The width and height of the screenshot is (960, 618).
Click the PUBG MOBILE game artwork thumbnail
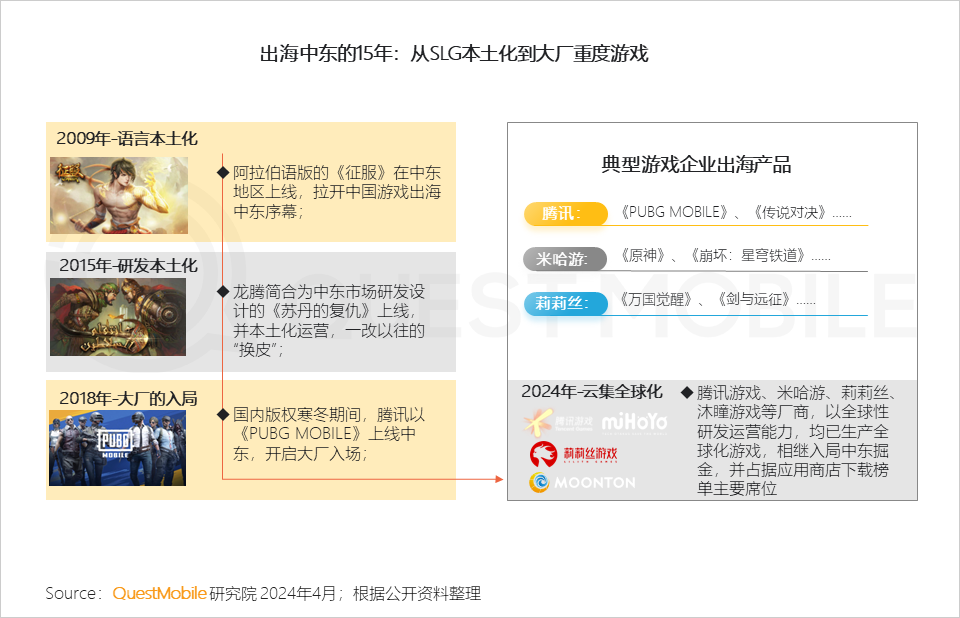[118, 447]
